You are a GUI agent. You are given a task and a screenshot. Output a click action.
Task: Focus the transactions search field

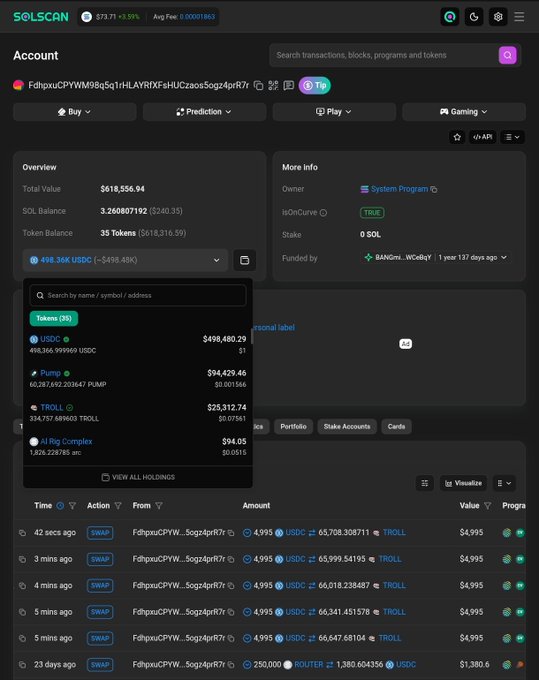[x=386, y=55]
